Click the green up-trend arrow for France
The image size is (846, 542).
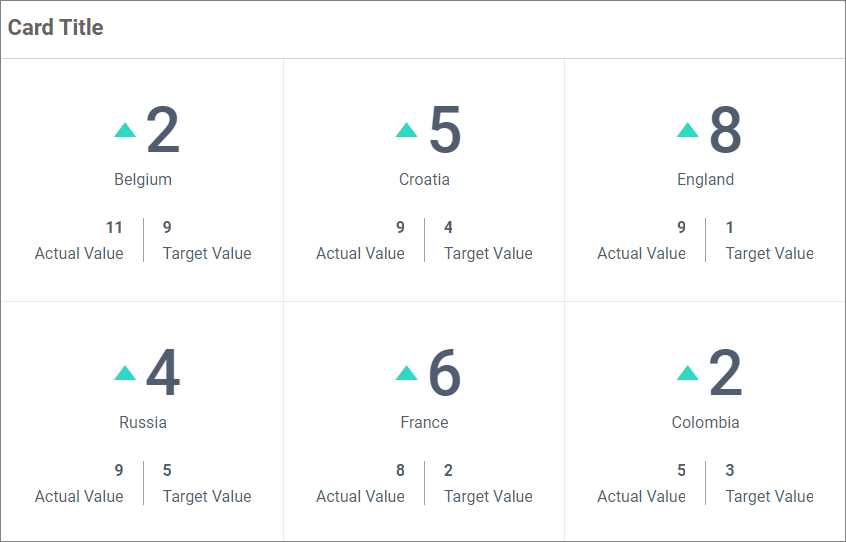pyautogui.click(x=406, y=373)
